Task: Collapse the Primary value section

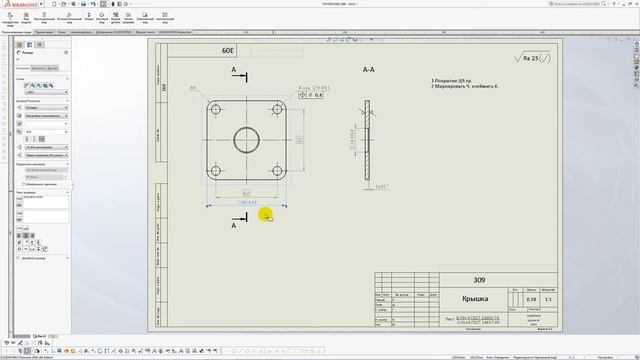Action: (68, 164)
